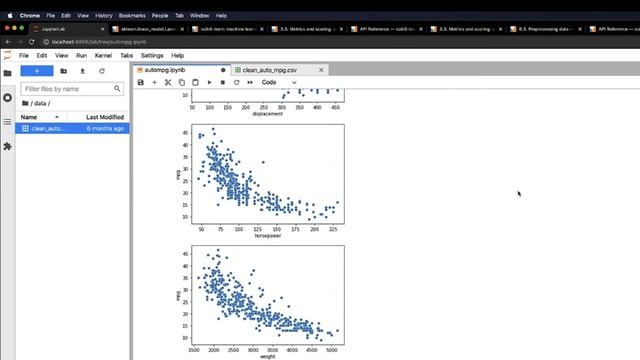The image size is (640, 360).
Task: Open the Run menu
Action: (x=82, y=56)
